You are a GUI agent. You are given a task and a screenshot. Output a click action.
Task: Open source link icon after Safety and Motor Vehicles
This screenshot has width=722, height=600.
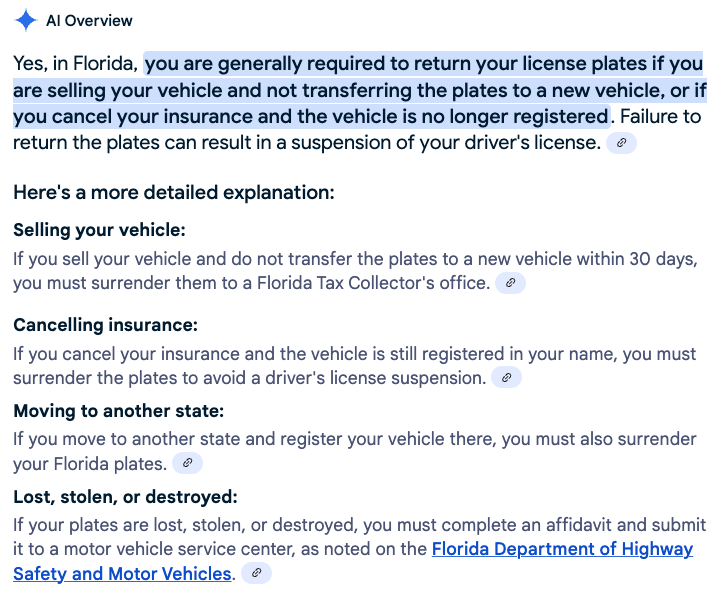256,573
